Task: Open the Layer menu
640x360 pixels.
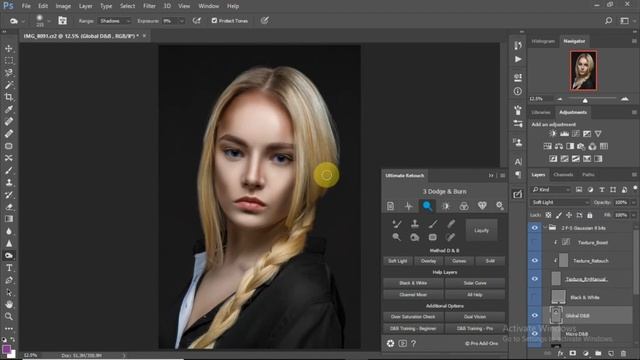Action: 85,6
